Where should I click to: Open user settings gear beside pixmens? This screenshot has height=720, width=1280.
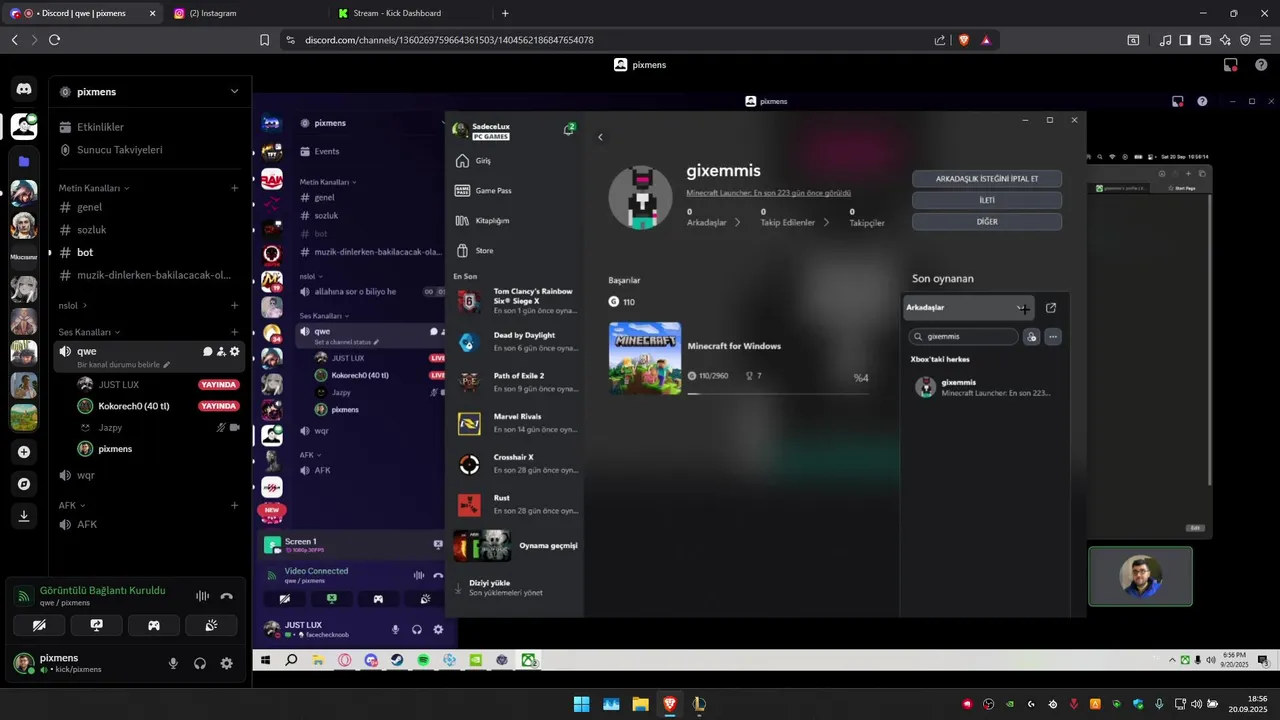(227, 663)
